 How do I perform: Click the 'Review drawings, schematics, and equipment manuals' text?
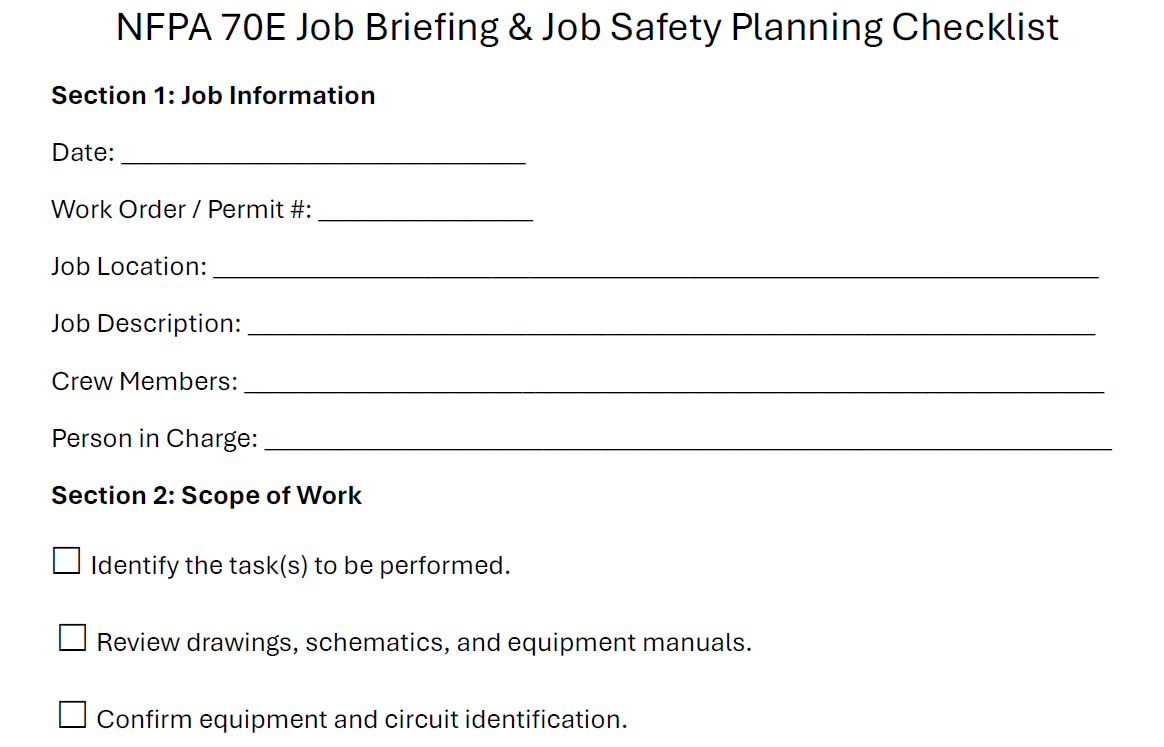pos(423,642)
